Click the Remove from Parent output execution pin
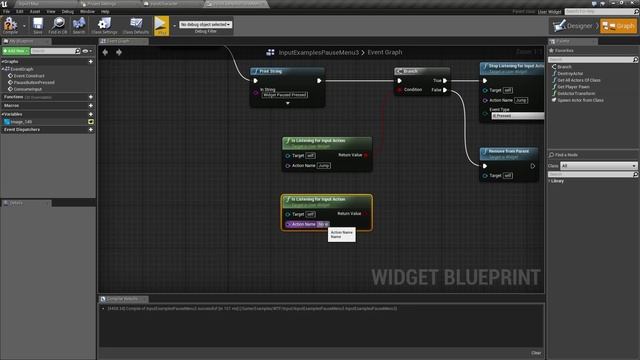Image resolution: width=640 pixels, height=360 pixels. point(533,166)
